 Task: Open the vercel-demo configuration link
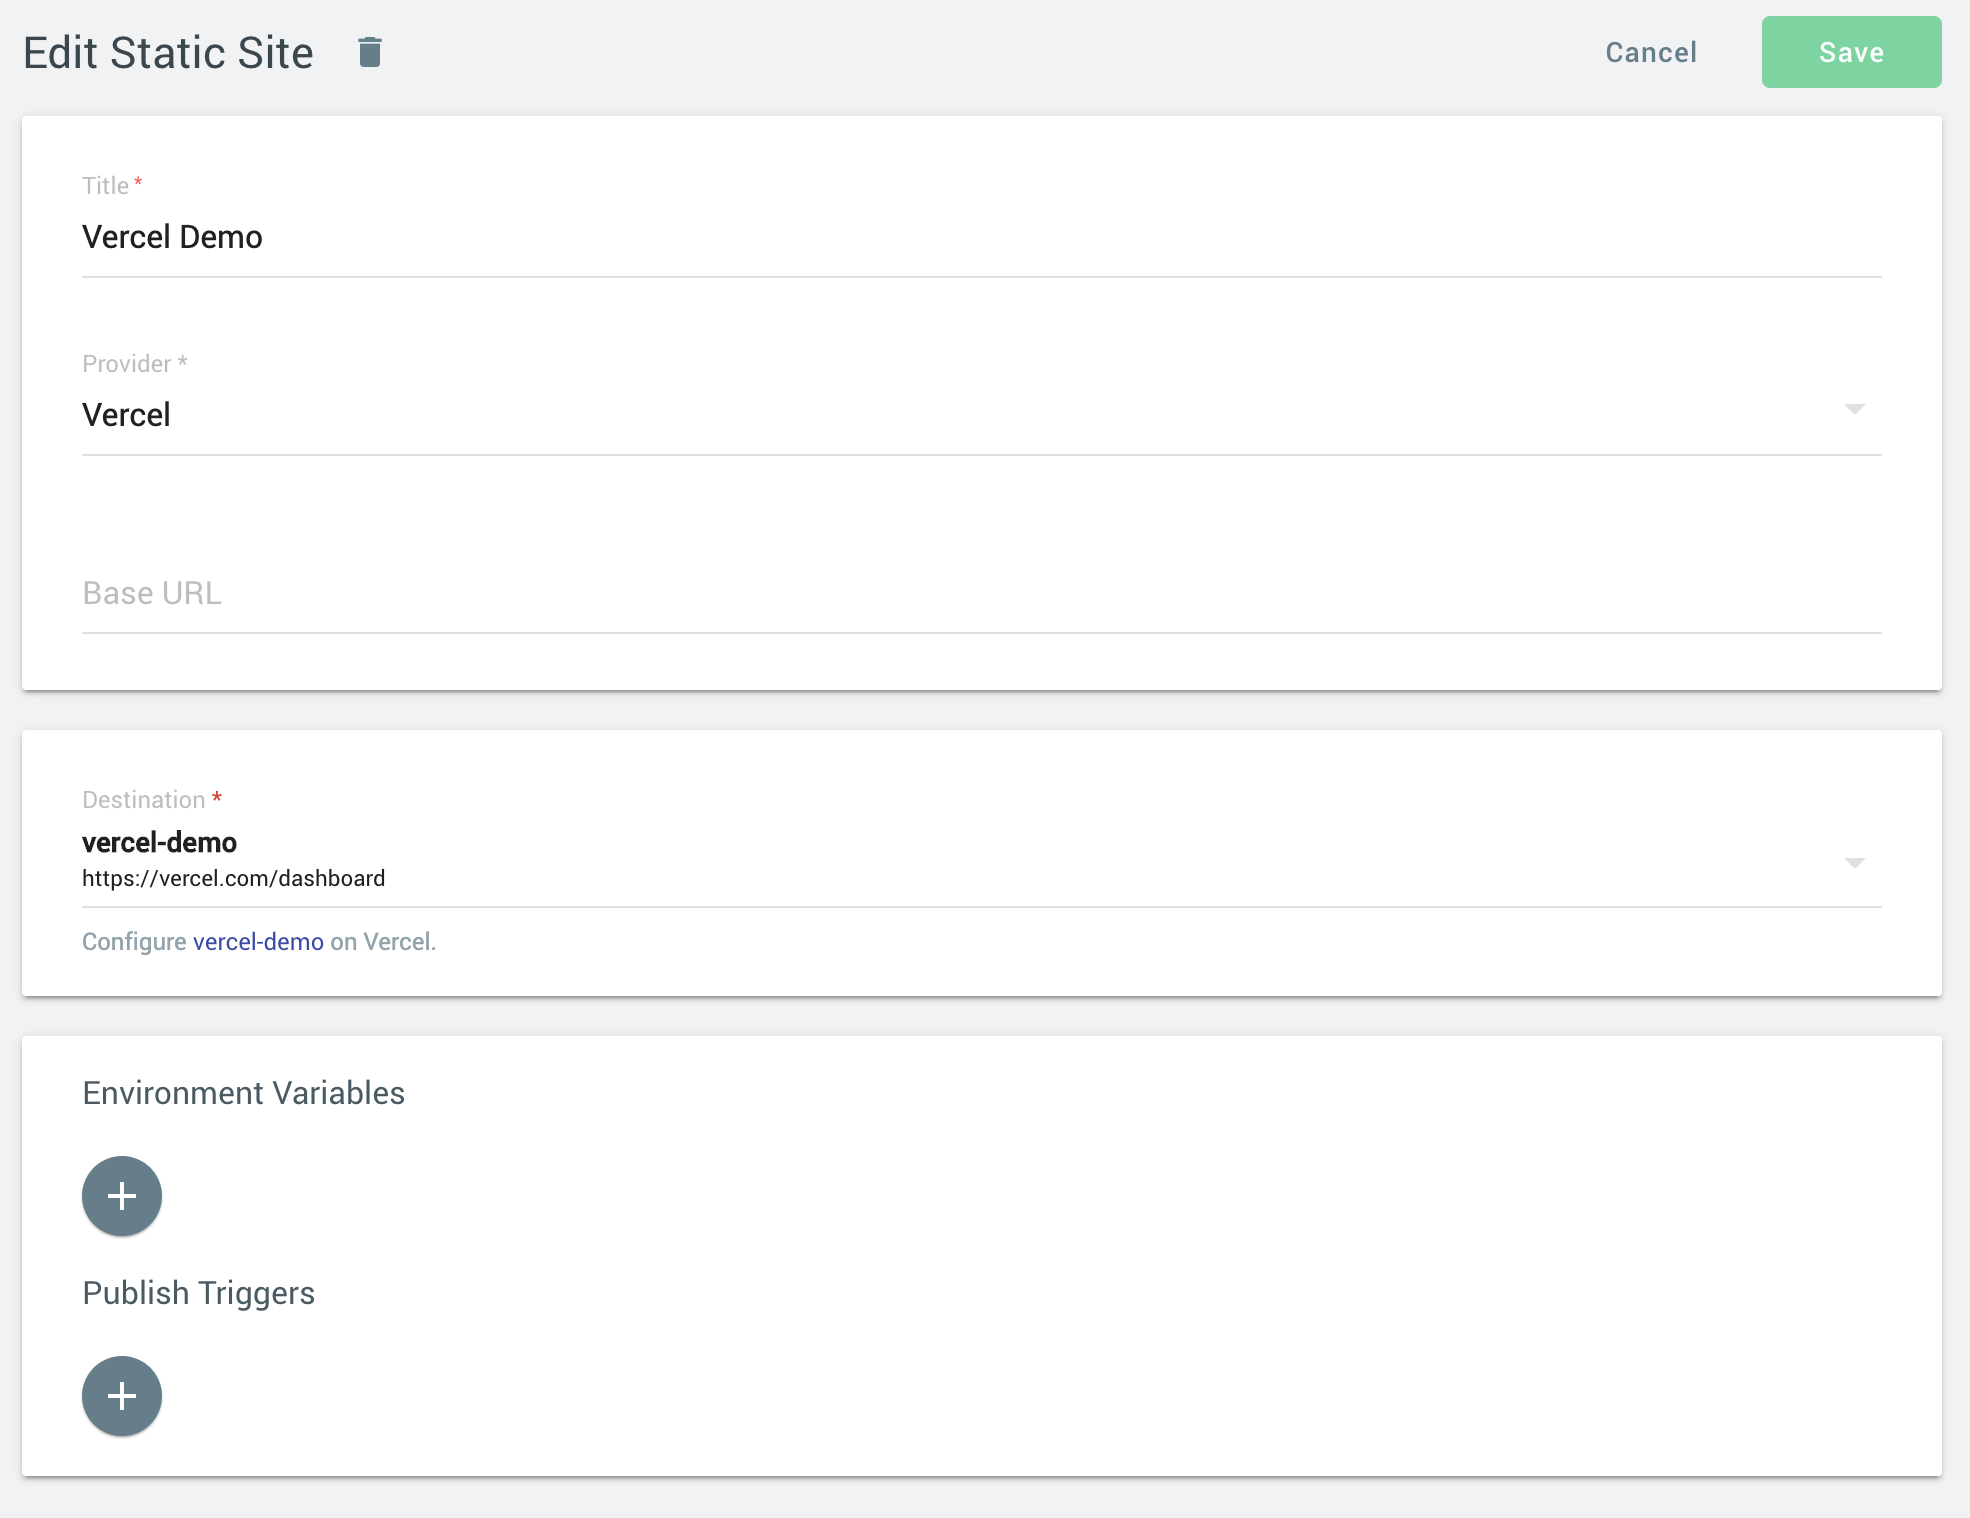[258, 942]
